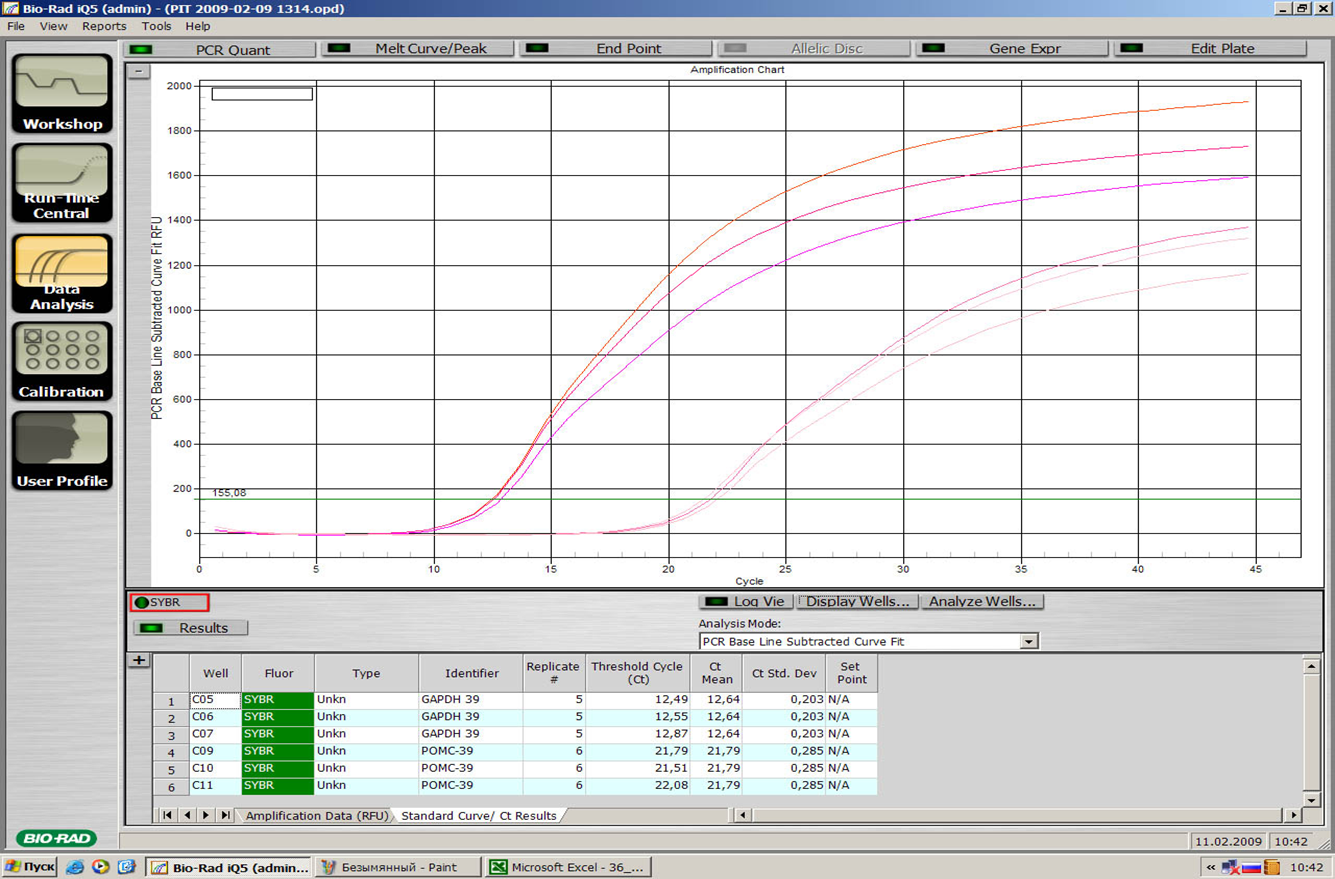Image resolution: width=1335 pixels, height=879 pixels.
Task: Open the Data Analysis module
Action: pos(62,274)
